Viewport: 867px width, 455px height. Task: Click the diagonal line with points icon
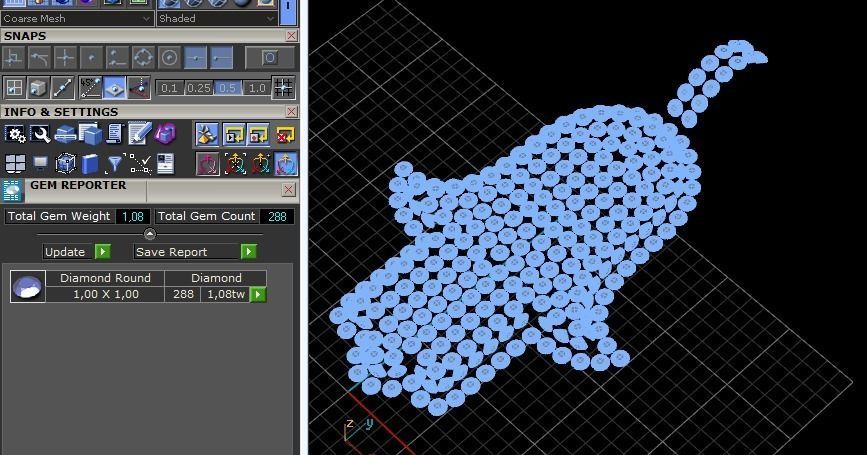62,87
